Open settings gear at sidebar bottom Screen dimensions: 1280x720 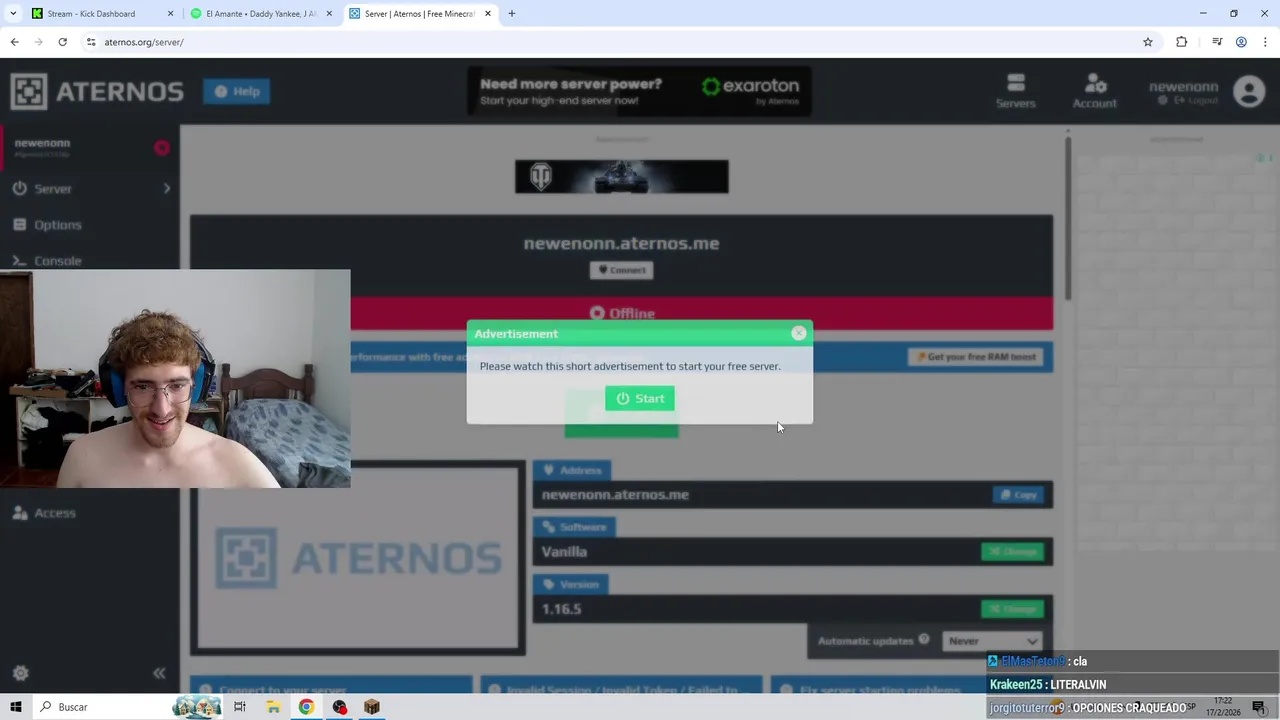pyautogui.click(x=20, y=673)
